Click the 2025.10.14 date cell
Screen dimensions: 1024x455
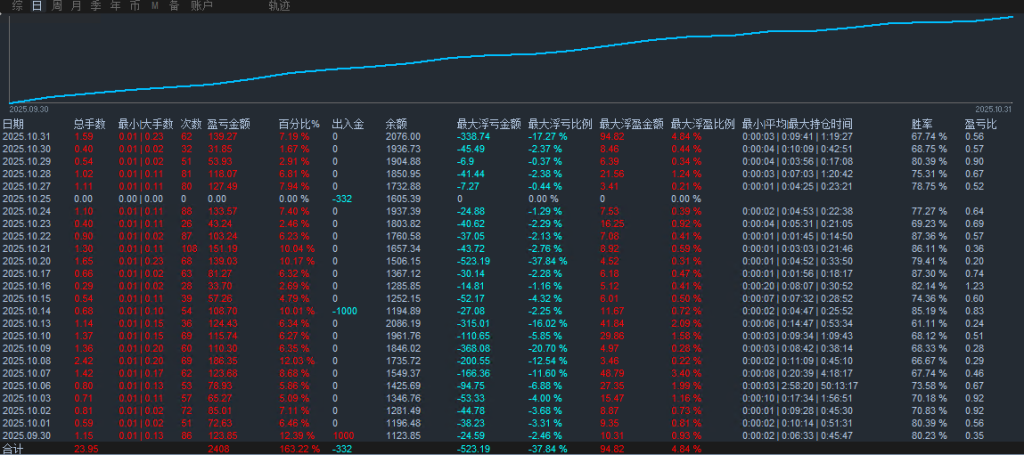tap(24, 311)
